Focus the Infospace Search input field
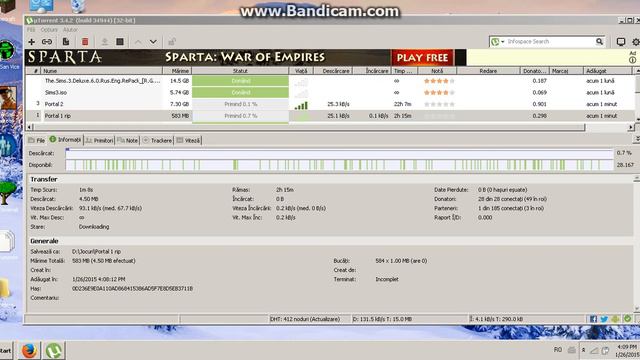 (549, 42)
